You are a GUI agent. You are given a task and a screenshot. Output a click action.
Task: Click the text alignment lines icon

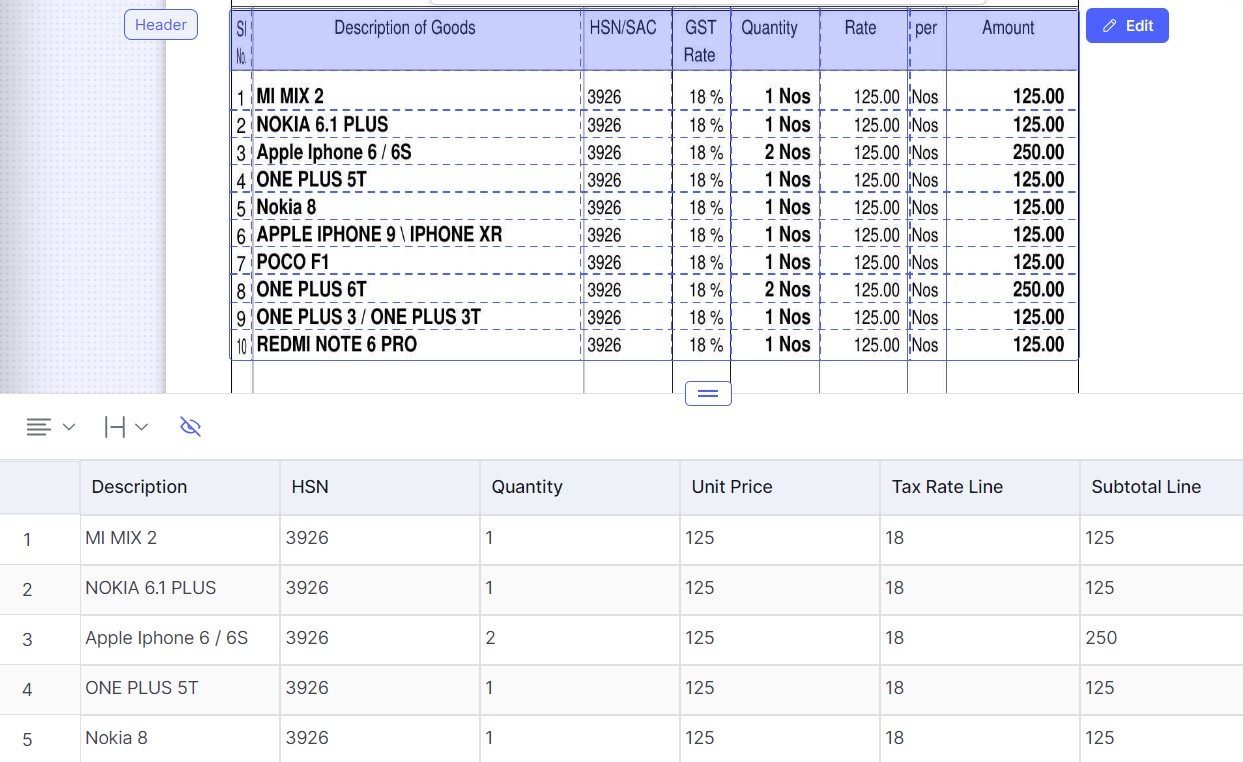[38, 427]
